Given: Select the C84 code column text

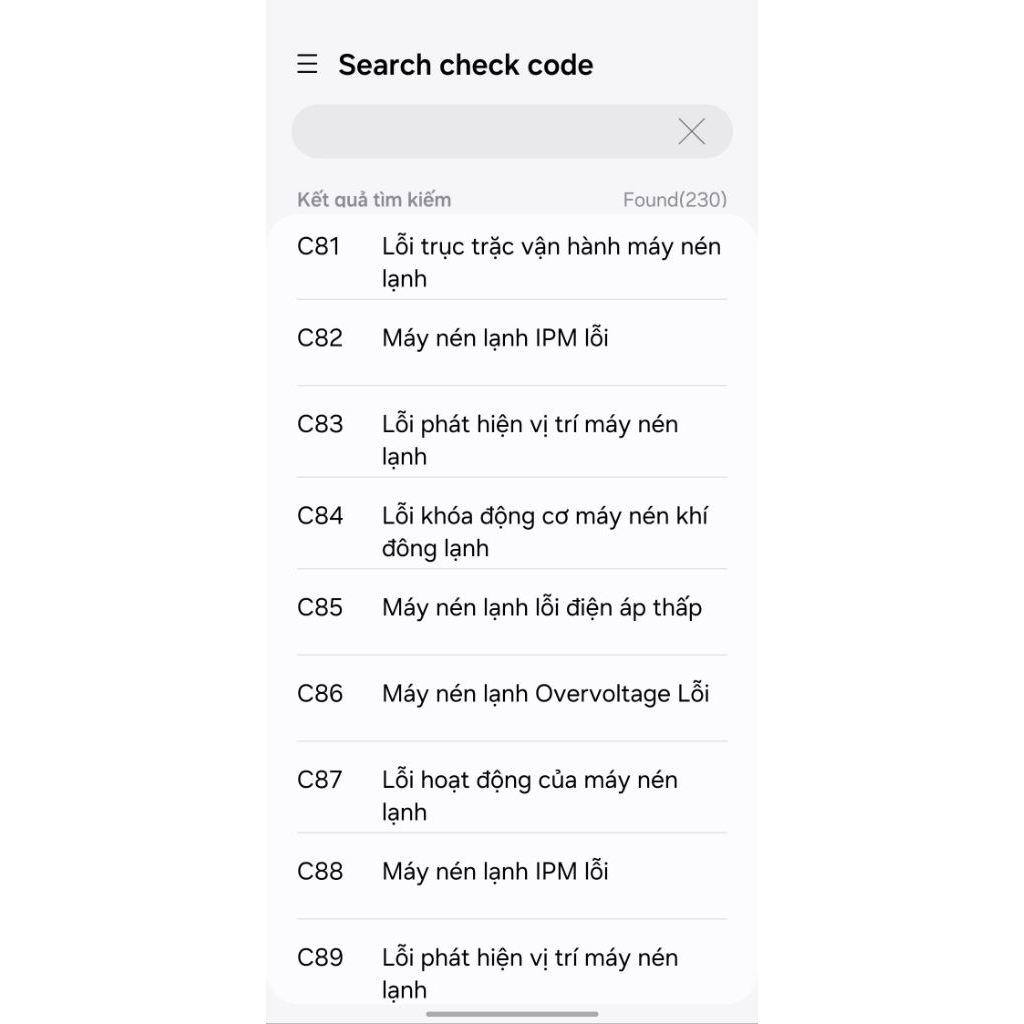Looking at the screenshot, I should click(x=319, y=515).
